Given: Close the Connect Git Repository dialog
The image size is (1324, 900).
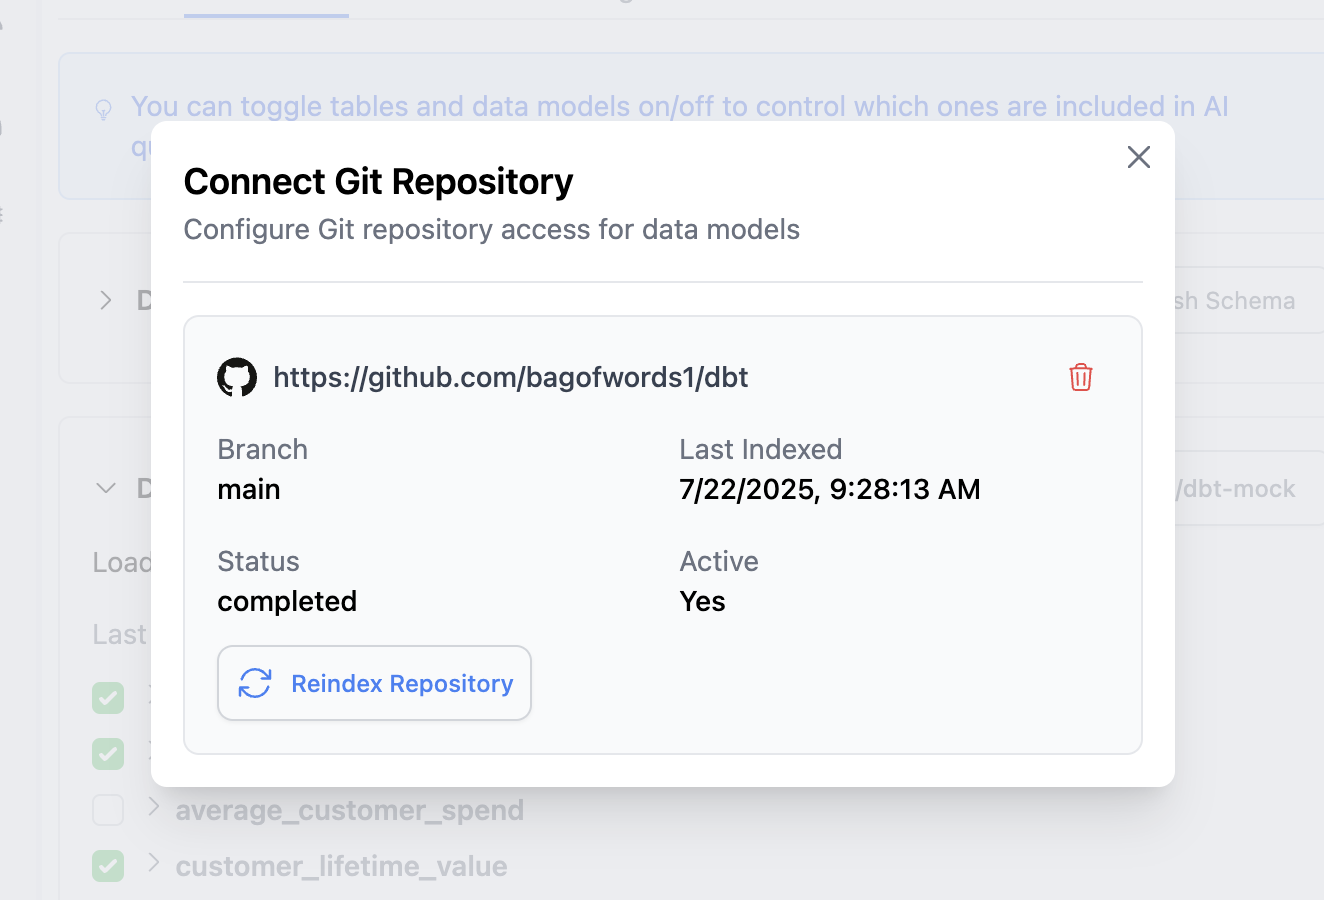Looking at the screenshot, I should coord(1138,157).
